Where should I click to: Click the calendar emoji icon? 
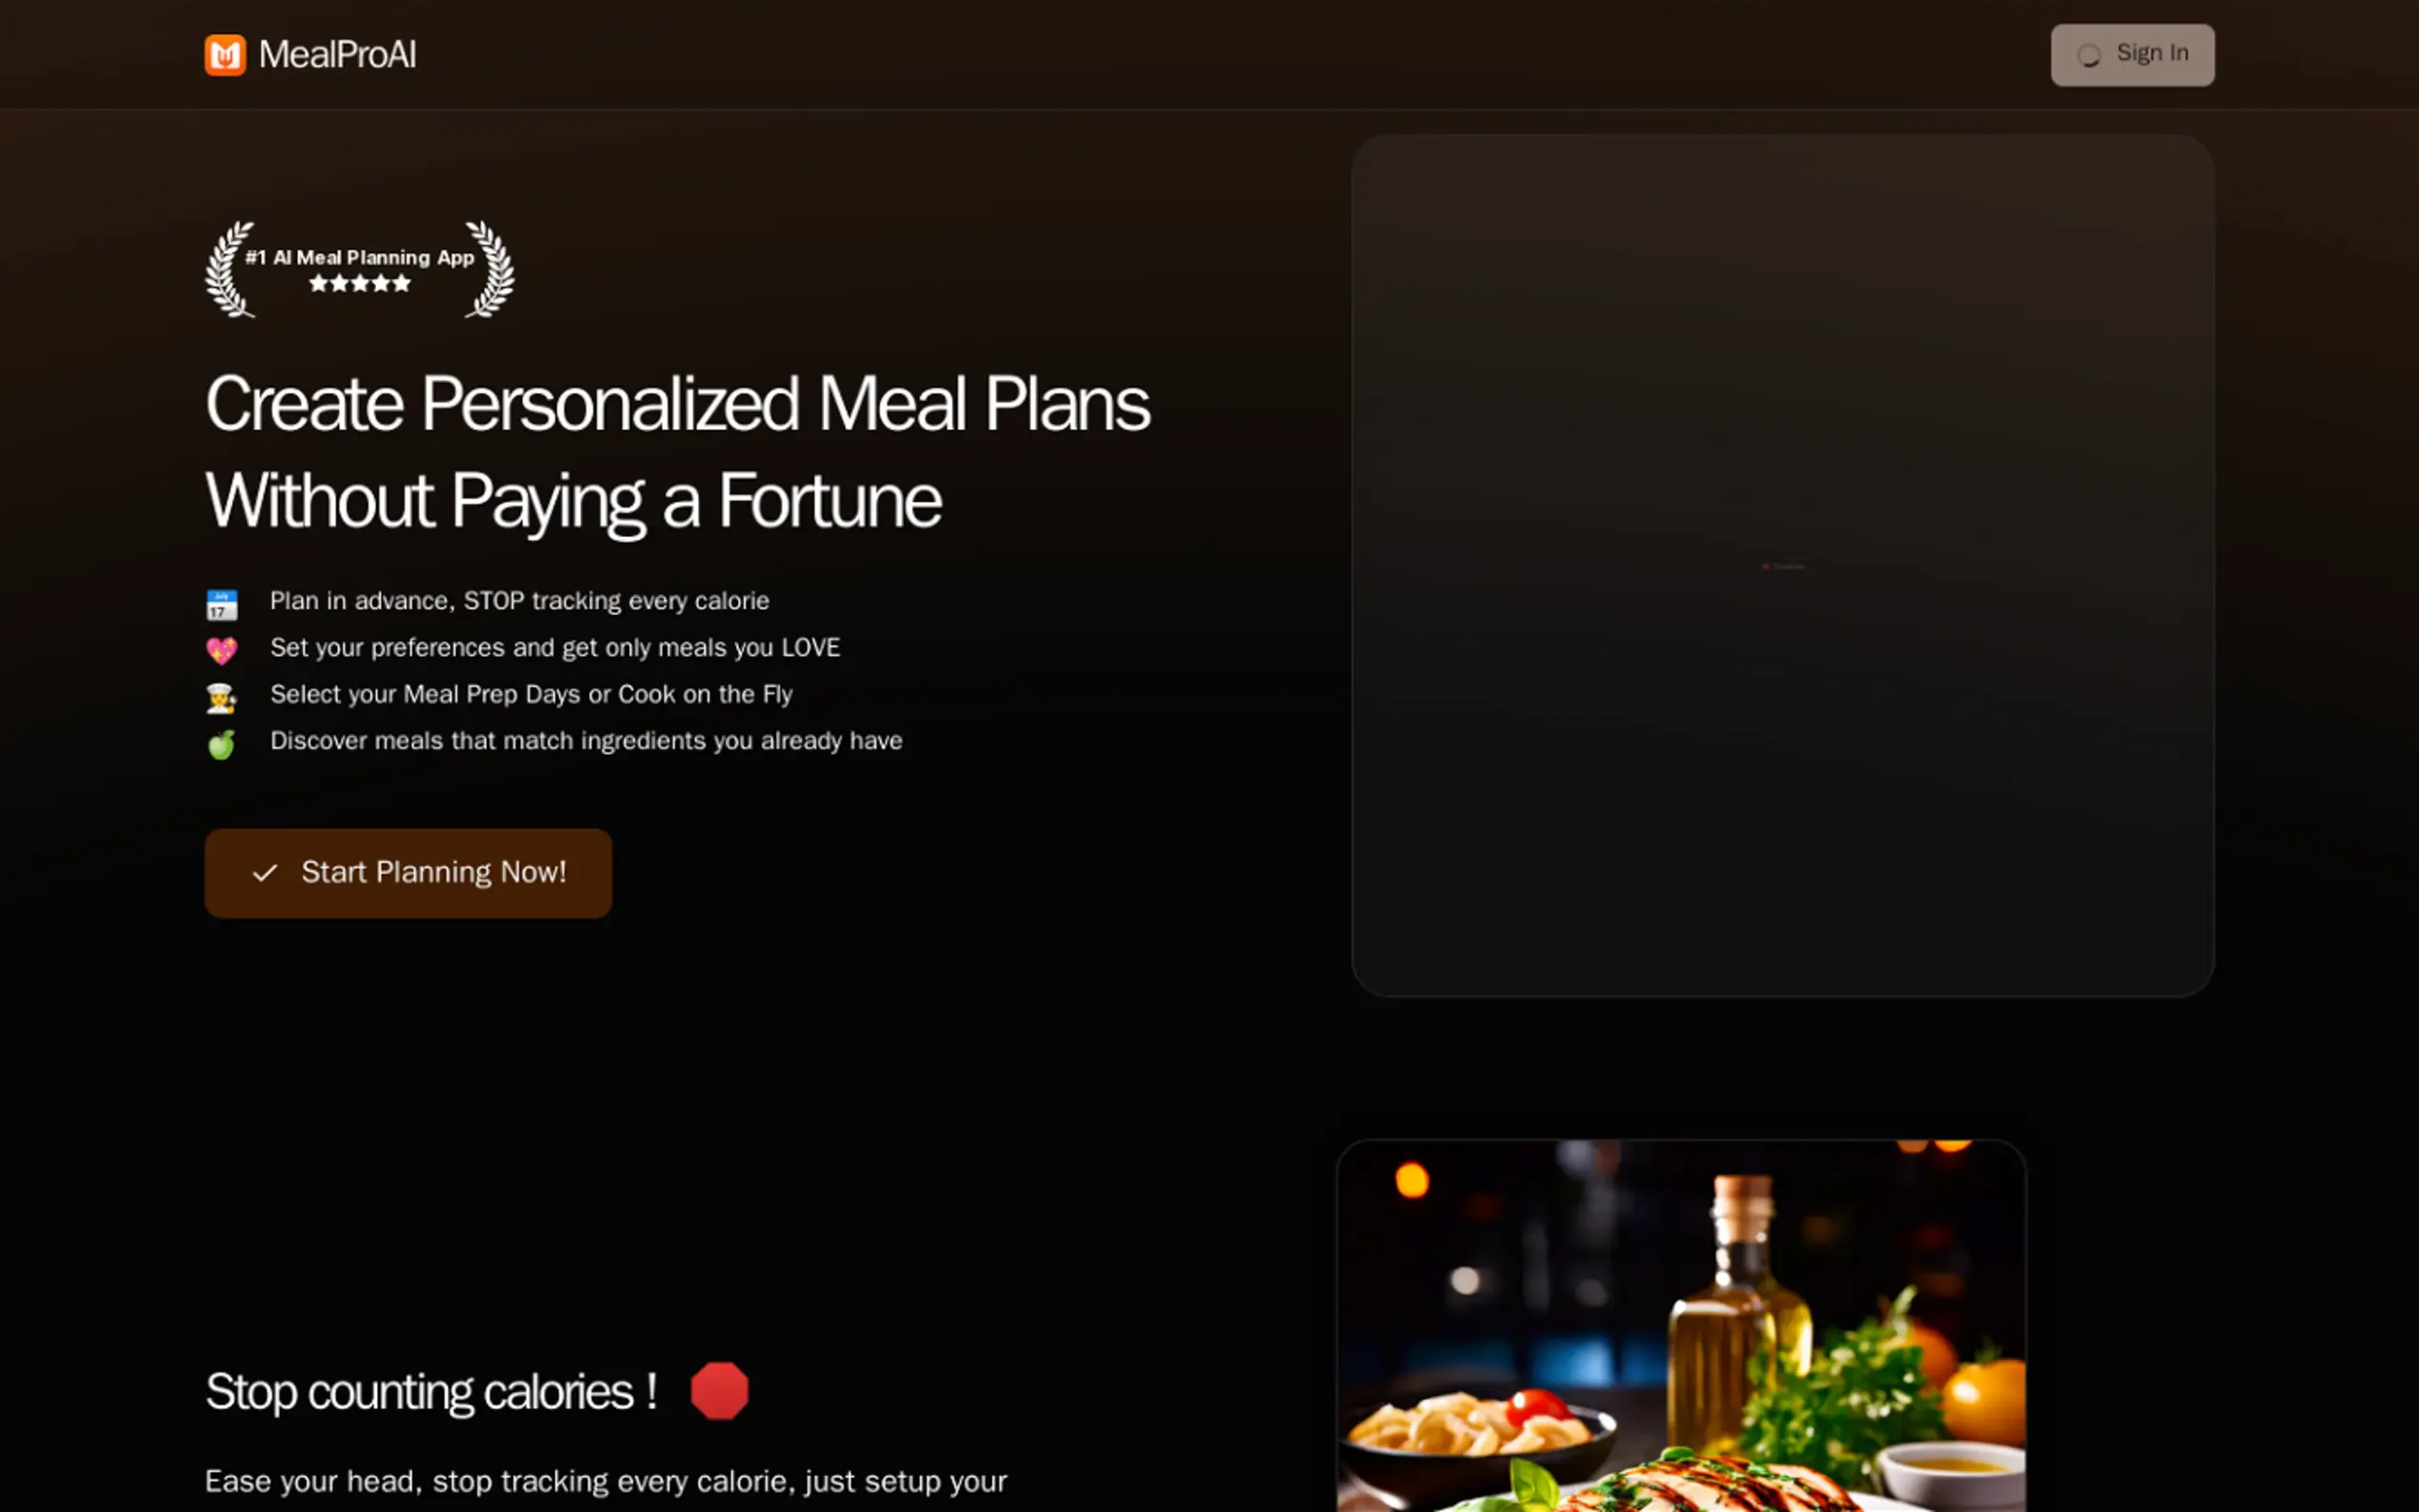pyautogui.click(x=222, y=604)
